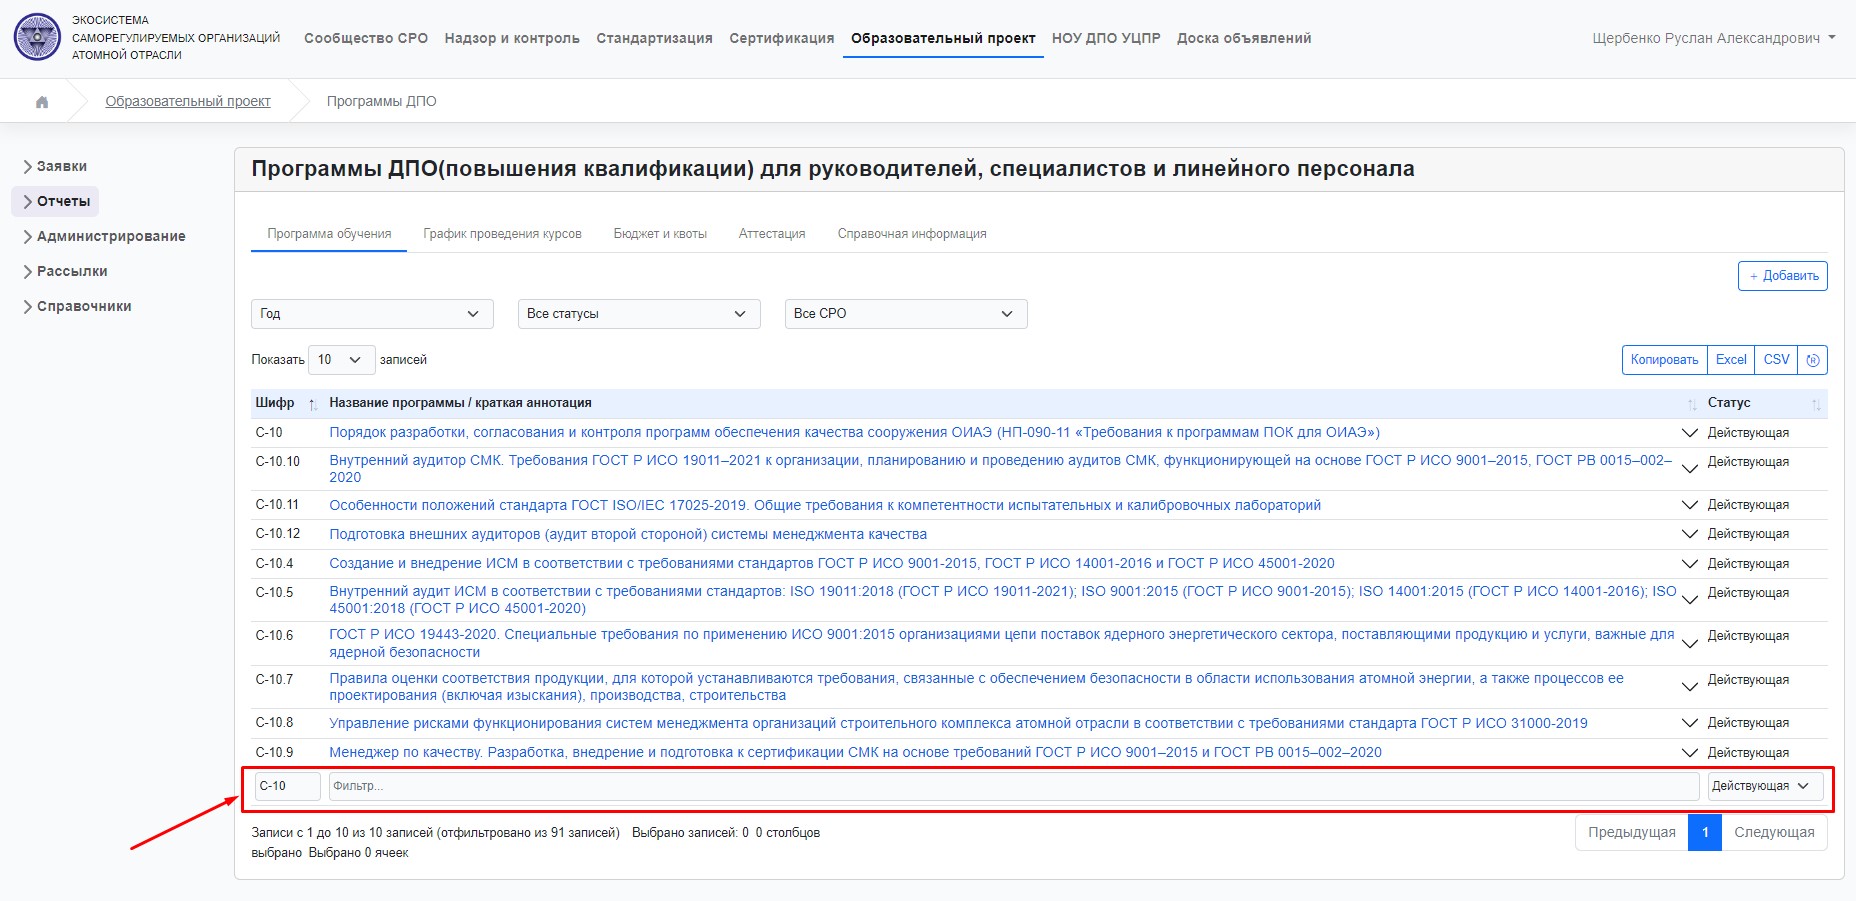Open the Надзор и контроль menu
The height and width of the screenshot is (901, 1856).
pos(512,38)
